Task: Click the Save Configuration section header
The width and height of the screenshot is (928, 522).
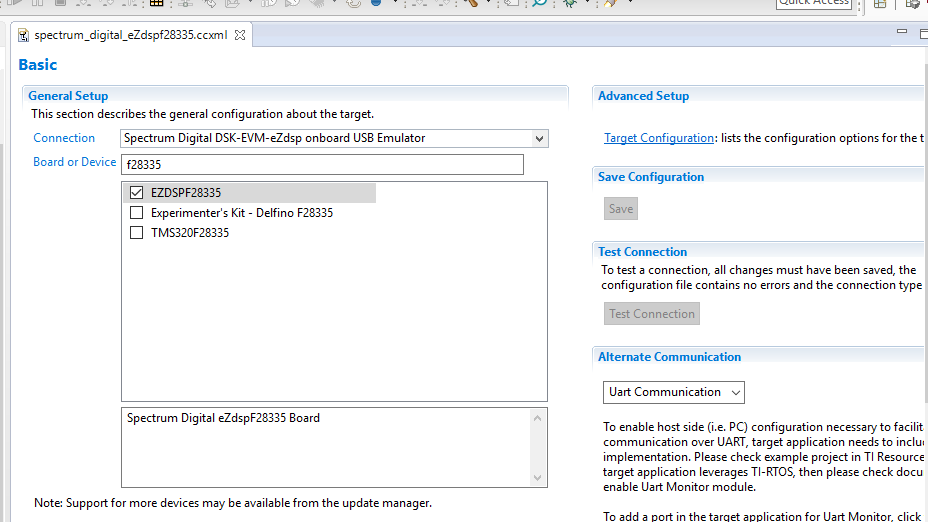Action: coord(651,177)
